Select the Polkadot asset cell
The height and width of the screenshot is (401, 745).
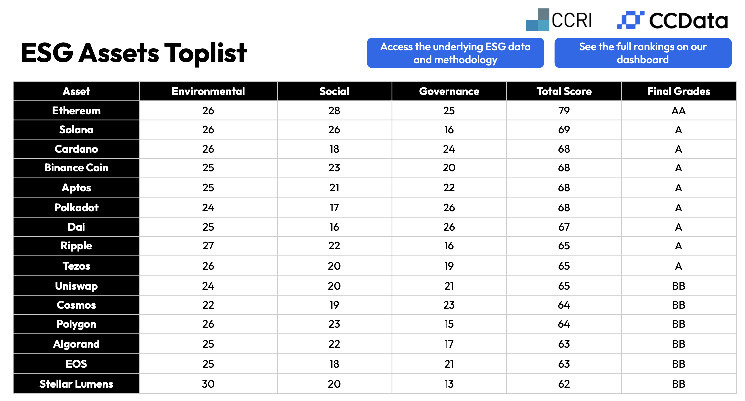coord(76,206)
